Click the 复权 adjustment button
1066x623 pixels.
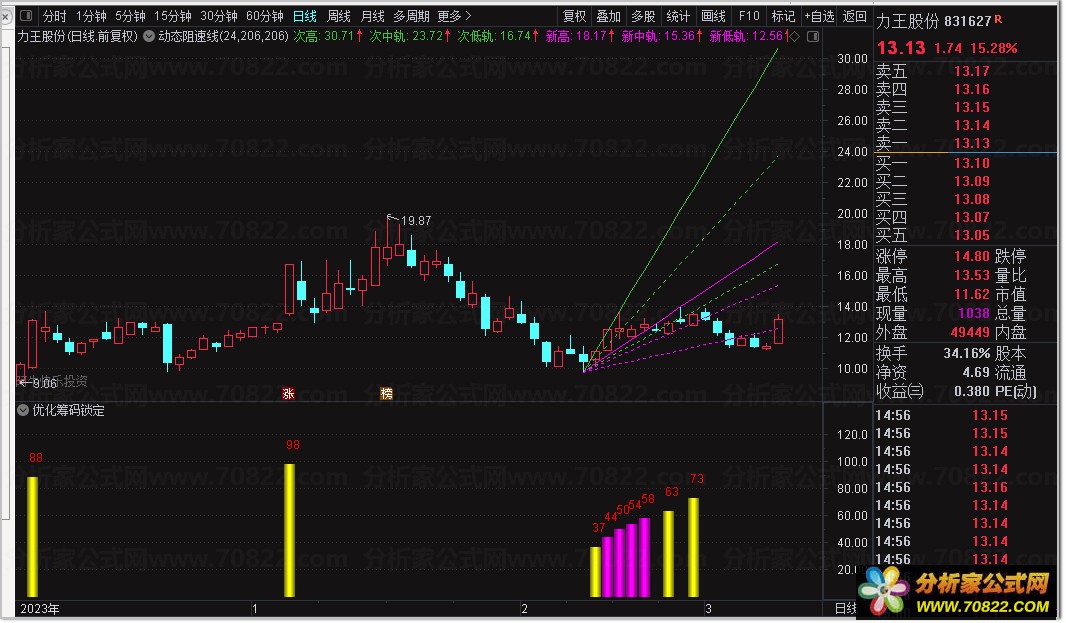point(574,16)
